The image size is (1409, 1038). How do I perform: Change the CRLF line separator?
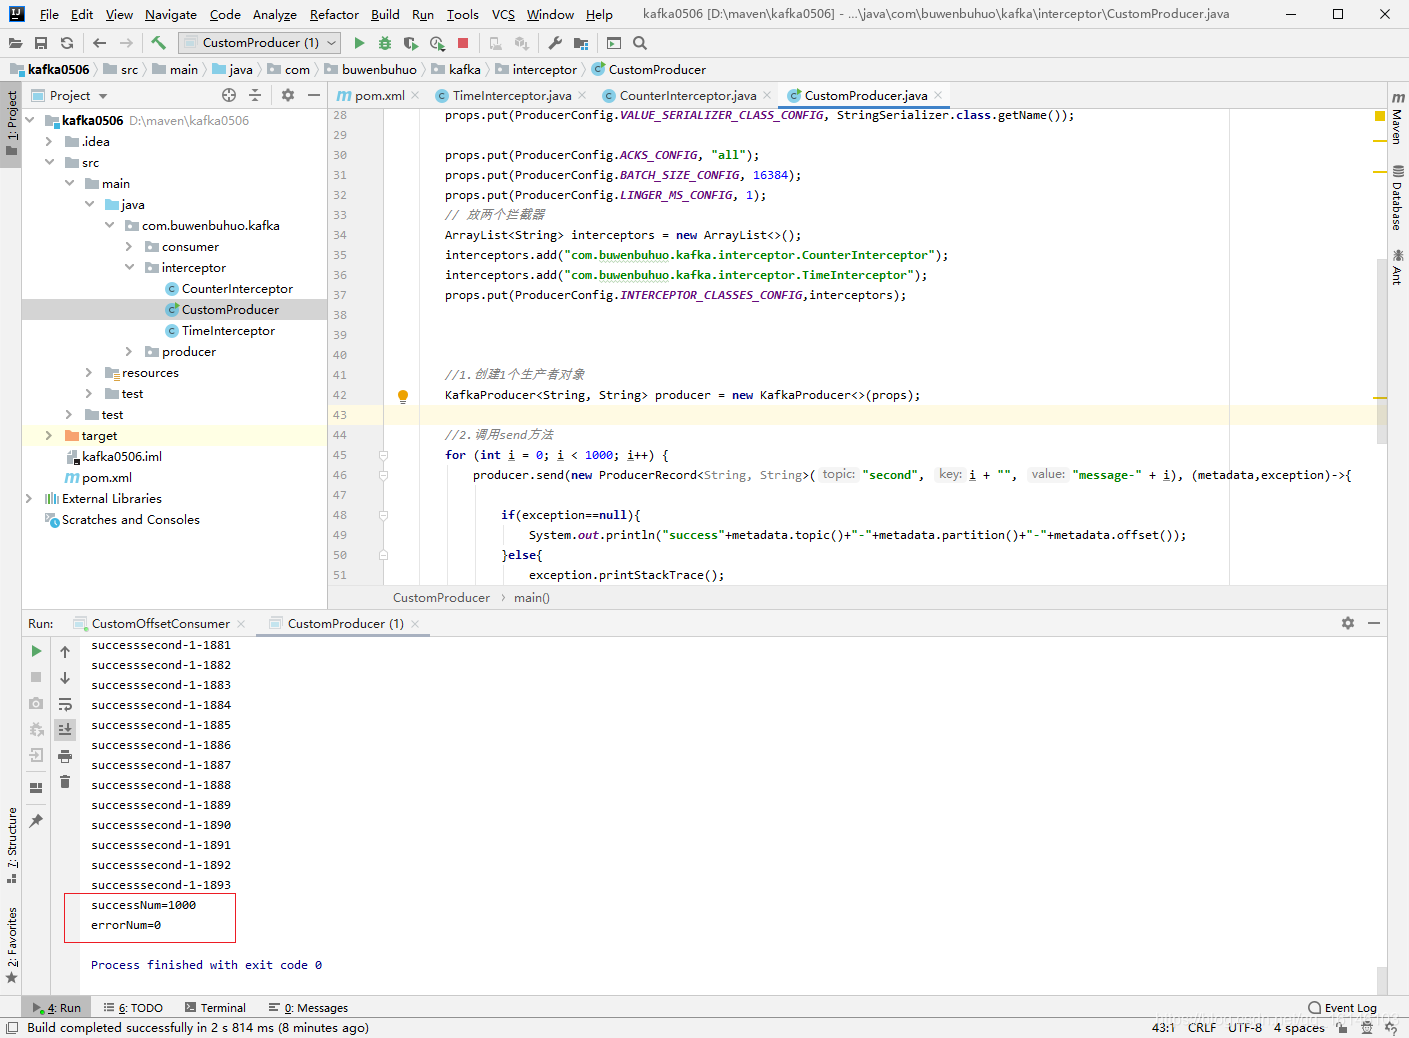pos(1201,1027)
